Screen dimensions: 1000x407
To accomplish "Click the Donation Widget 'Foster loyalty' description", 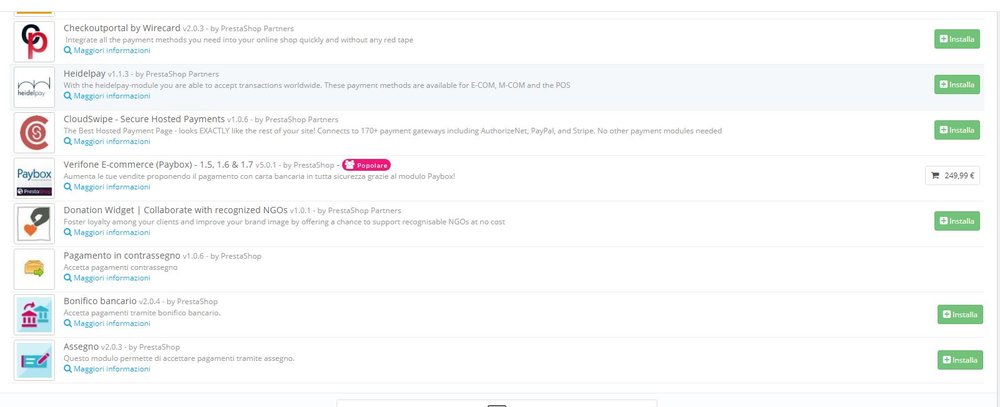I will (x=284, y=221).
